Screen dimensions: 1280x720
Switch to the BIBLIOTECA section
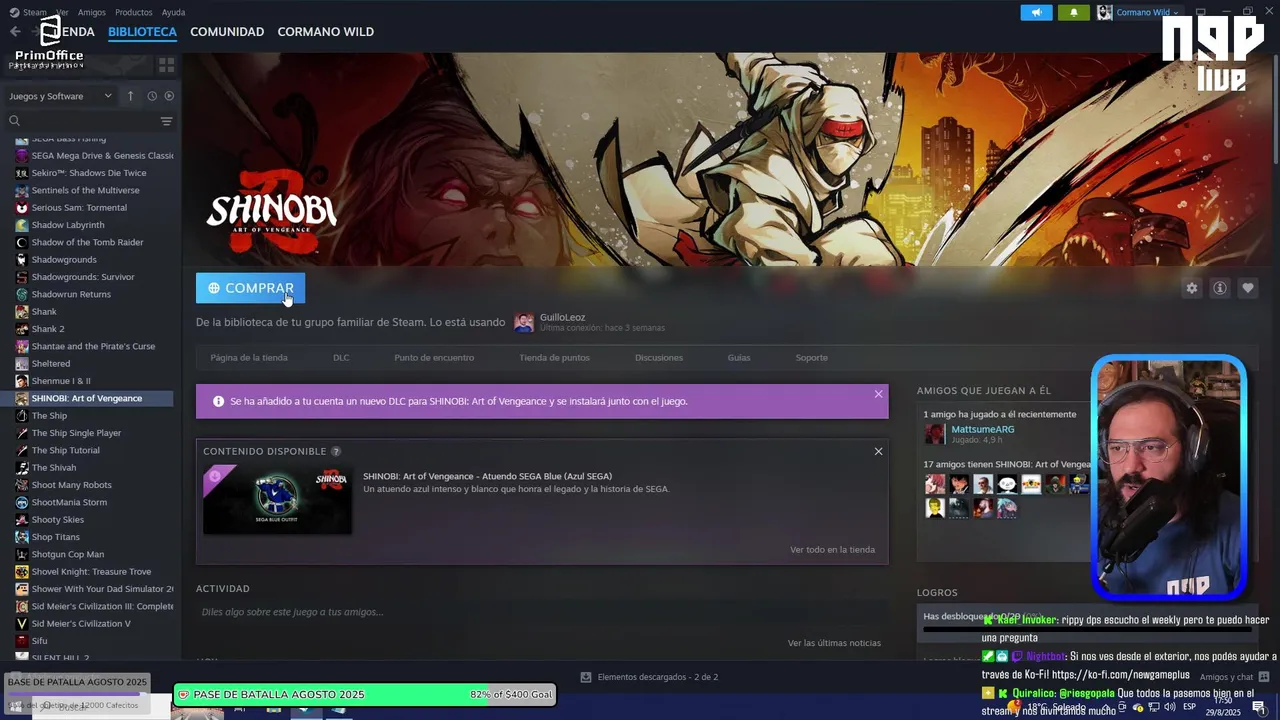tap(142, 32)
